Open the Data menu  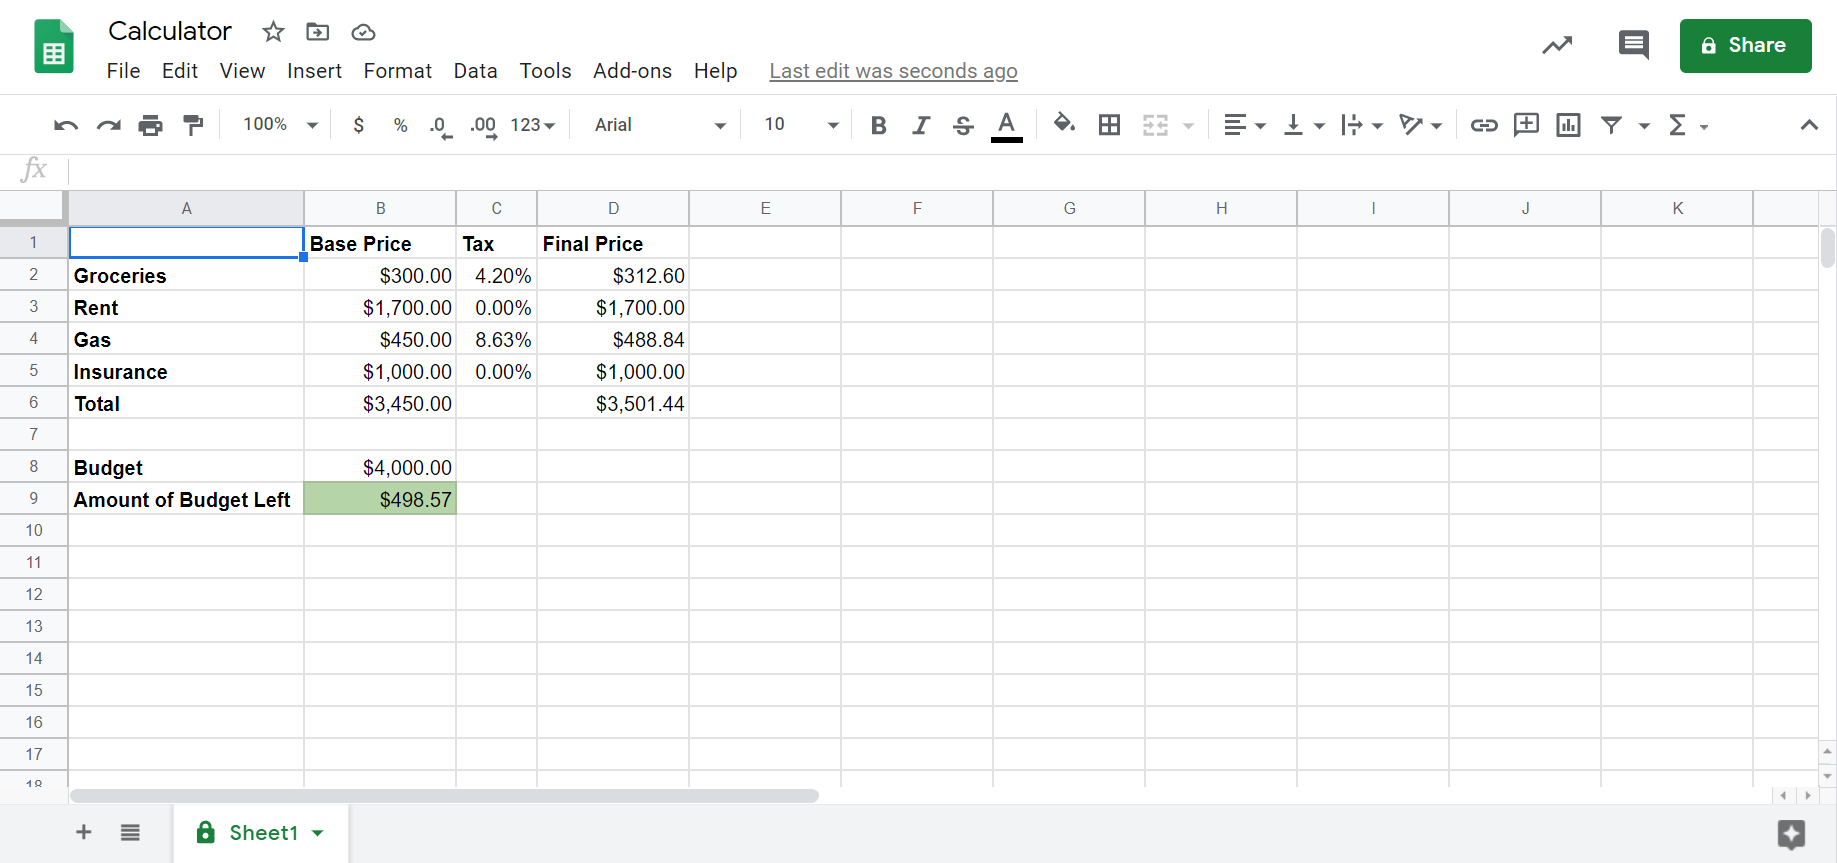[475, 71]
